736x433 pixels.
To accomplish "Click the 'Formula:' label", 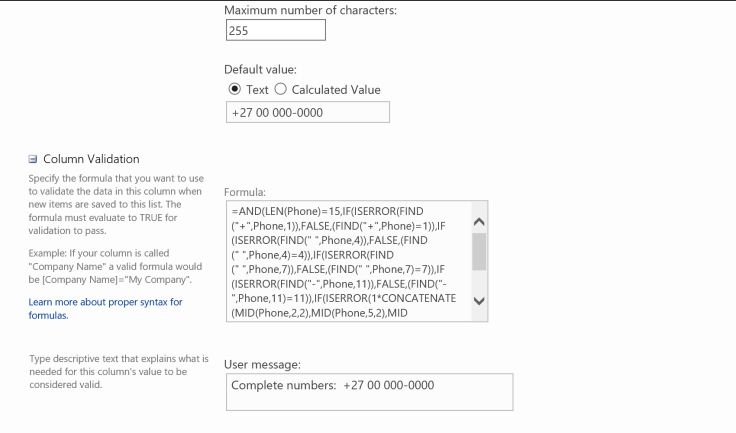I will (x=246, y=191).
